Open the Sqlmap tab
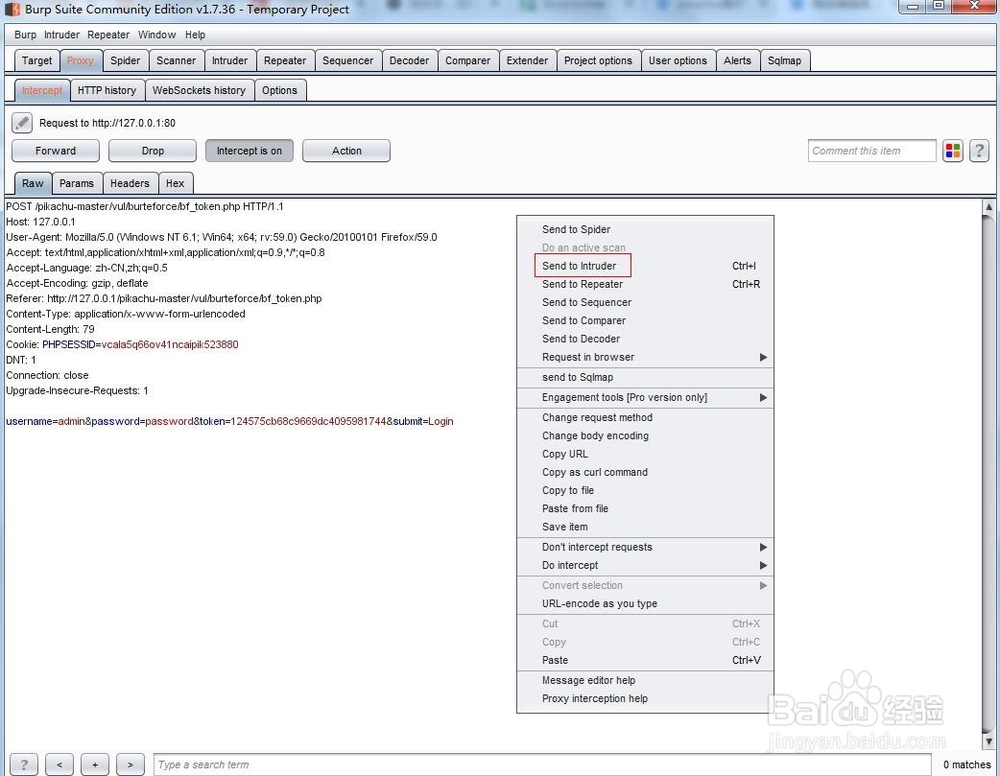 point(784,61)
